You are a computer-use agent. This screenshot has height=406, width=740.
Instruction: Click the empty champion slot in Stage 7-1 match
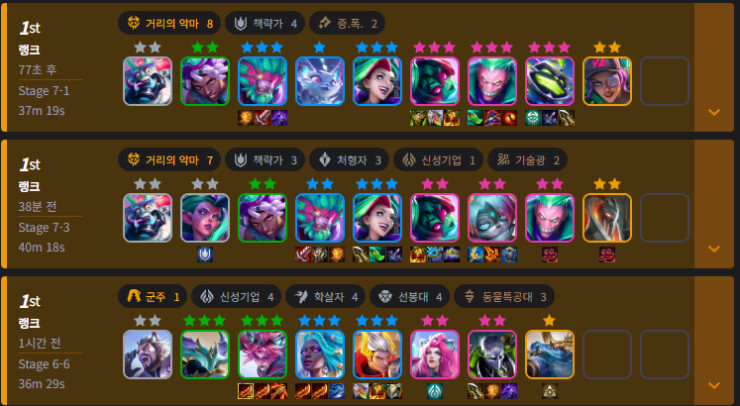pos(664,81)
